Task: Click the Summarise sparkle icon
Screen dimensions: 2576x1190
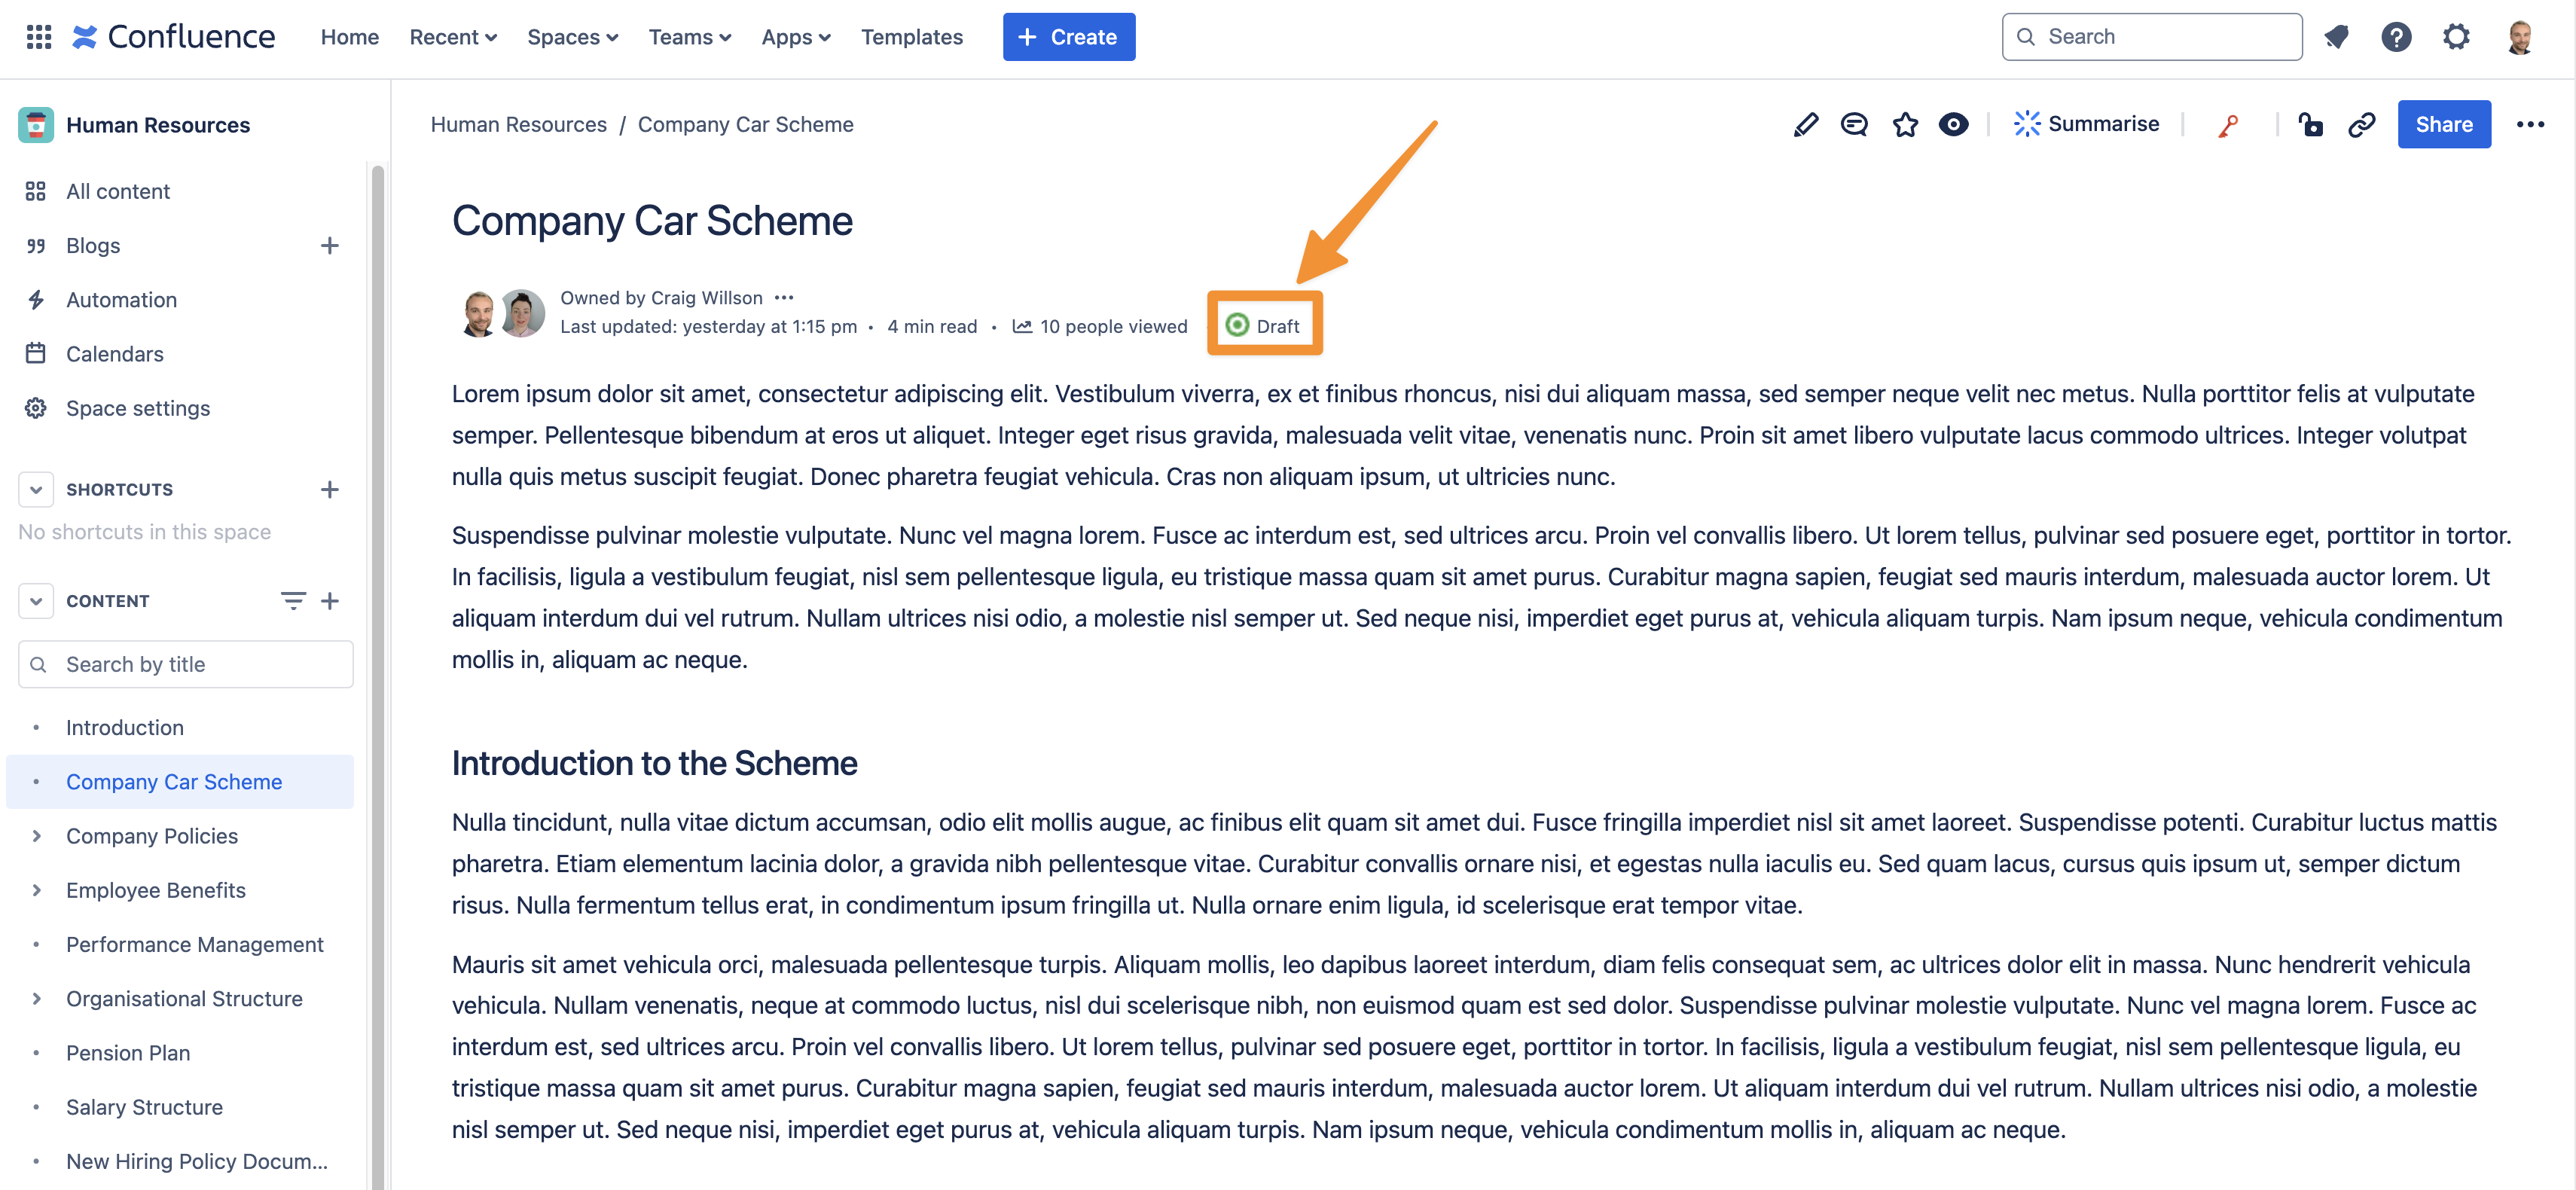Action: pyautogui.click(x=2027, y=123)
